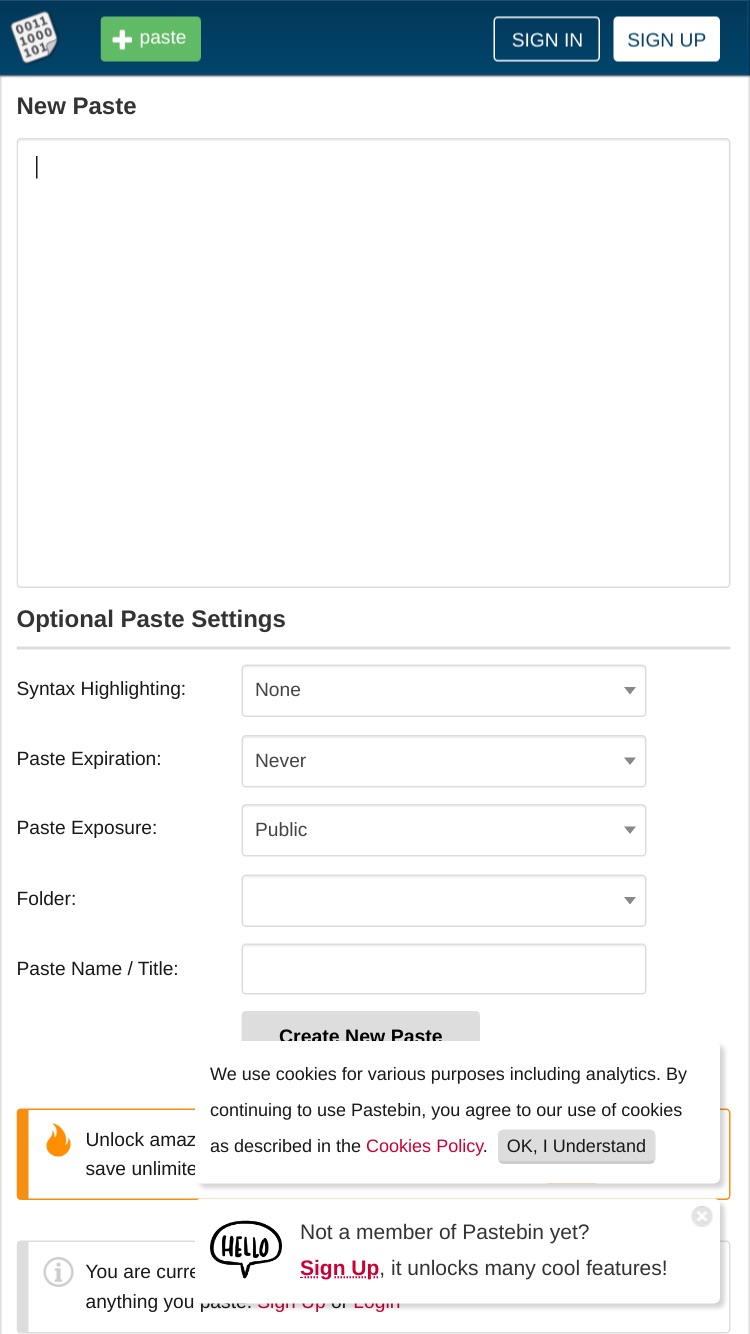750x1334 pixels.
Task: Focus the New Paste text area
Action: [373, 363]
